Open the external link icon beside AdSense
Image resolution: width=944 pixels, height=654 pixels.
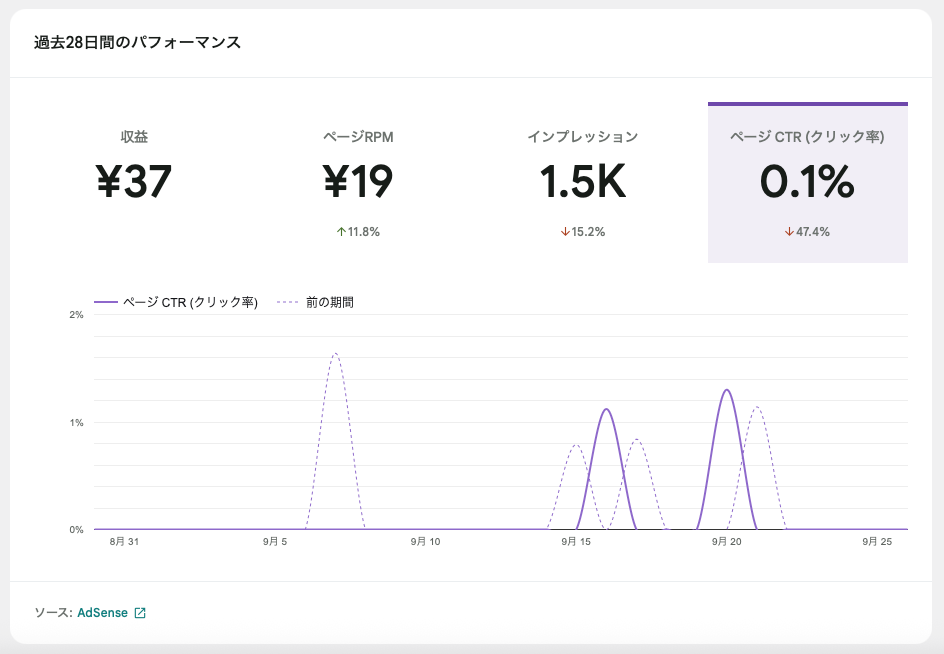(140, 613)
